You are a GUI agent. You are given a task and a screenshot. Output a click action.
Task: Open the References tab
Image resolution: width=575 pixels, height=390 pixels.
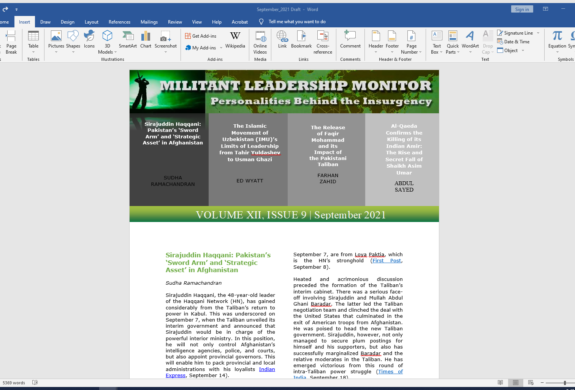(120, 22)
